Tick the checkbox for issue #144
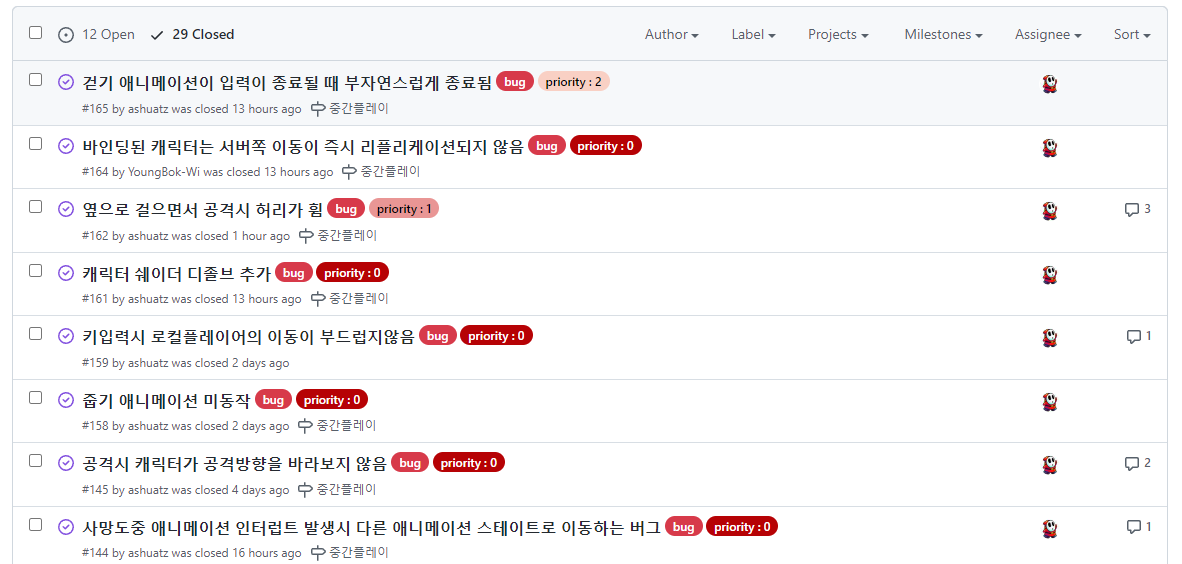The image size is (1182, 564). [35, 524]
